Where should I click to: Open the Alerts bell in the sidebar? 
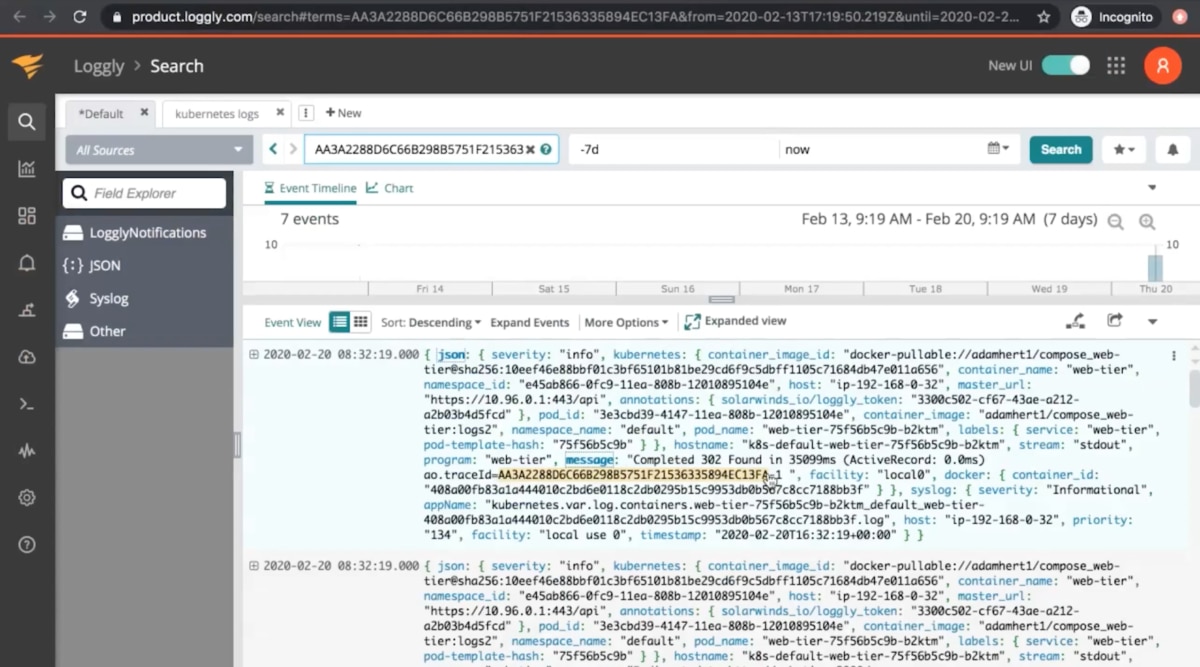(26, 260)
